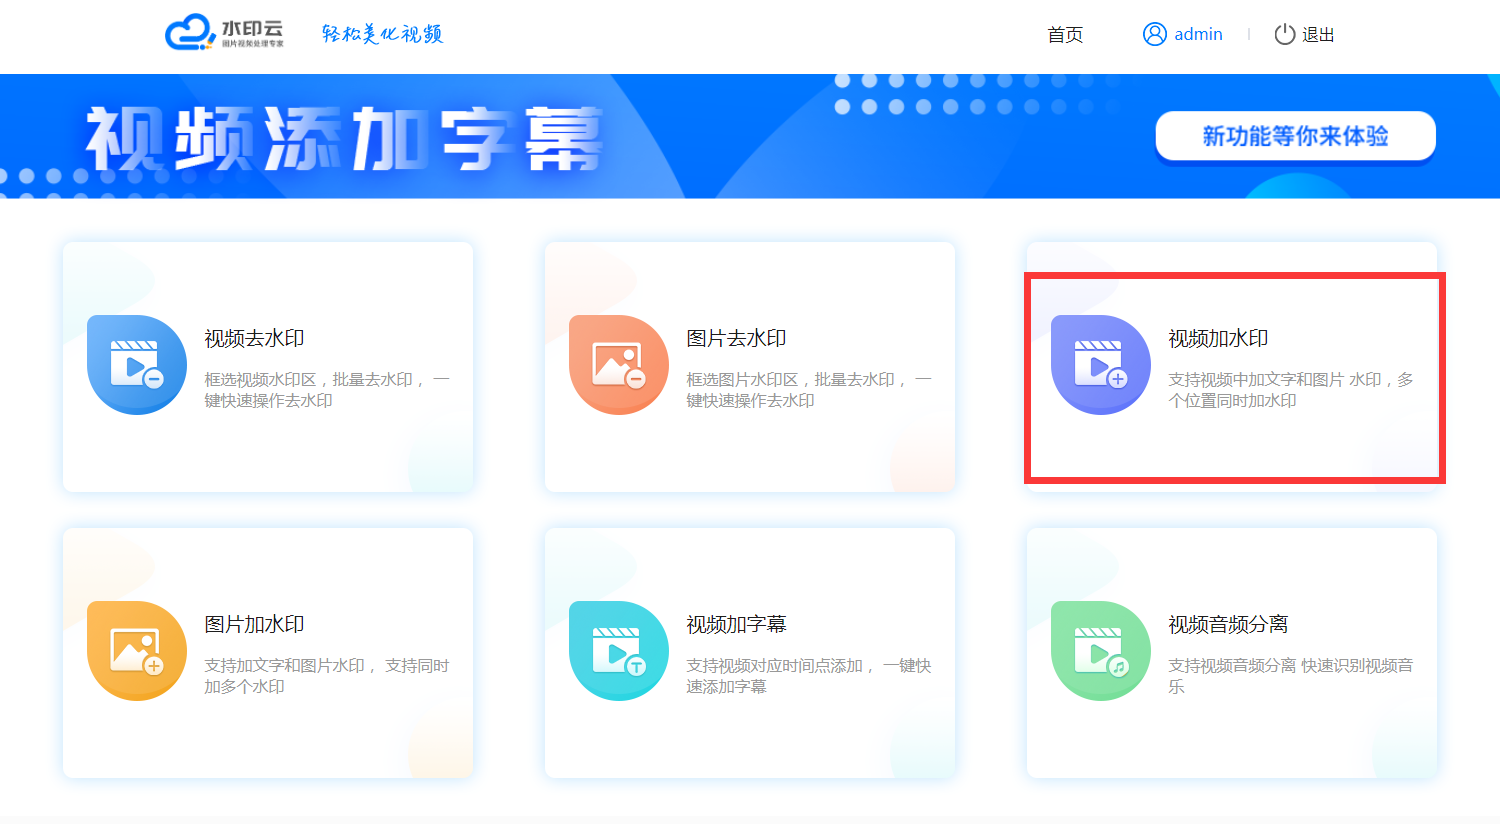Click the 框选图片水印区 description text

click(809, 390)
